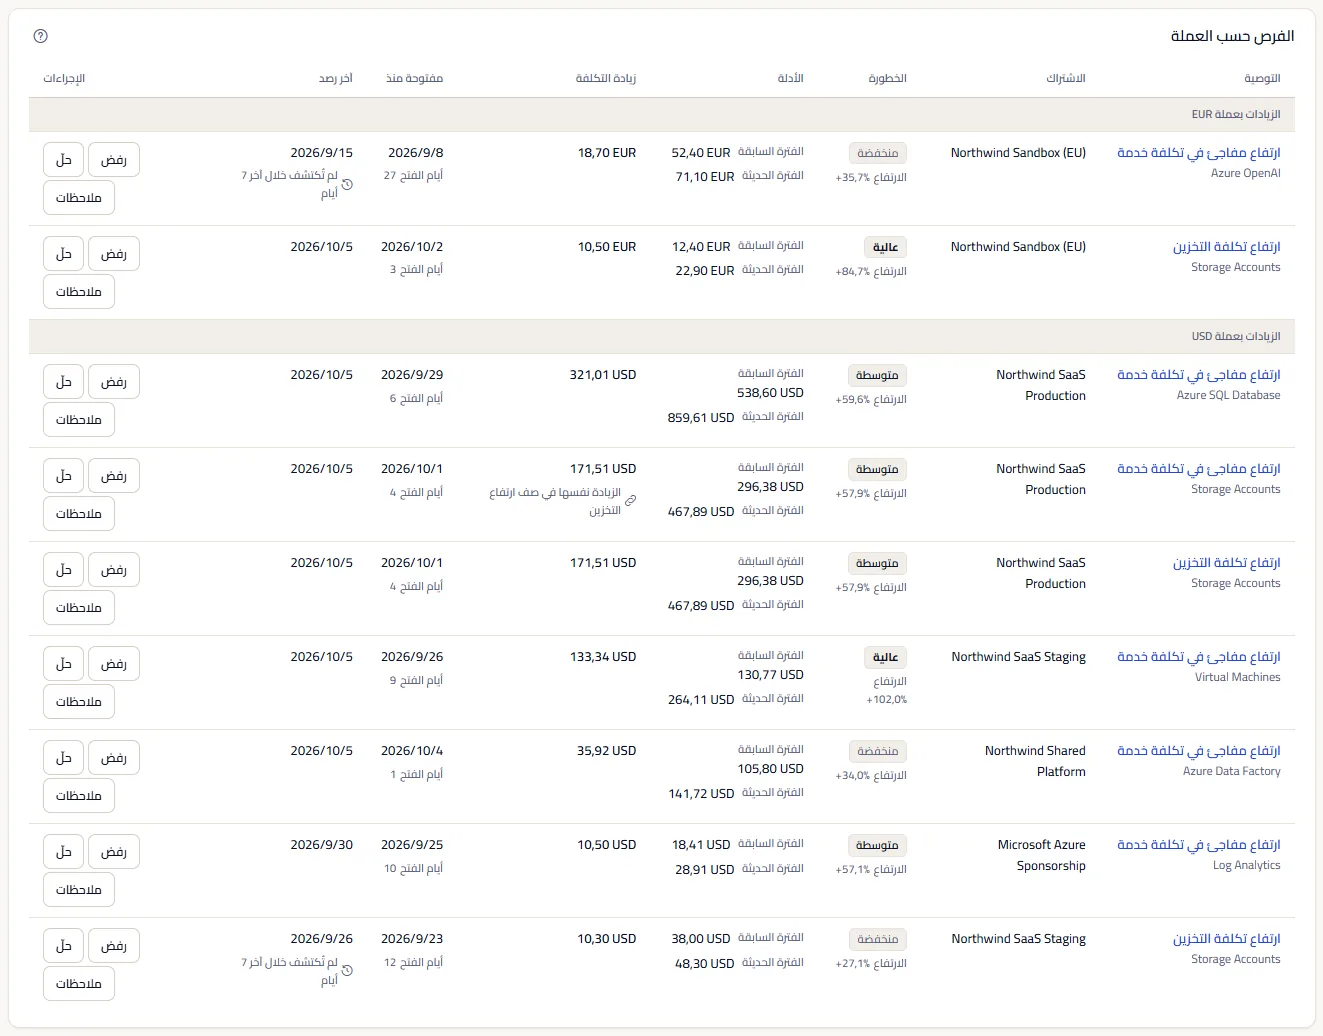
Task: Click the زيادة التكلفة column header
Action: (x=606, y=78)
